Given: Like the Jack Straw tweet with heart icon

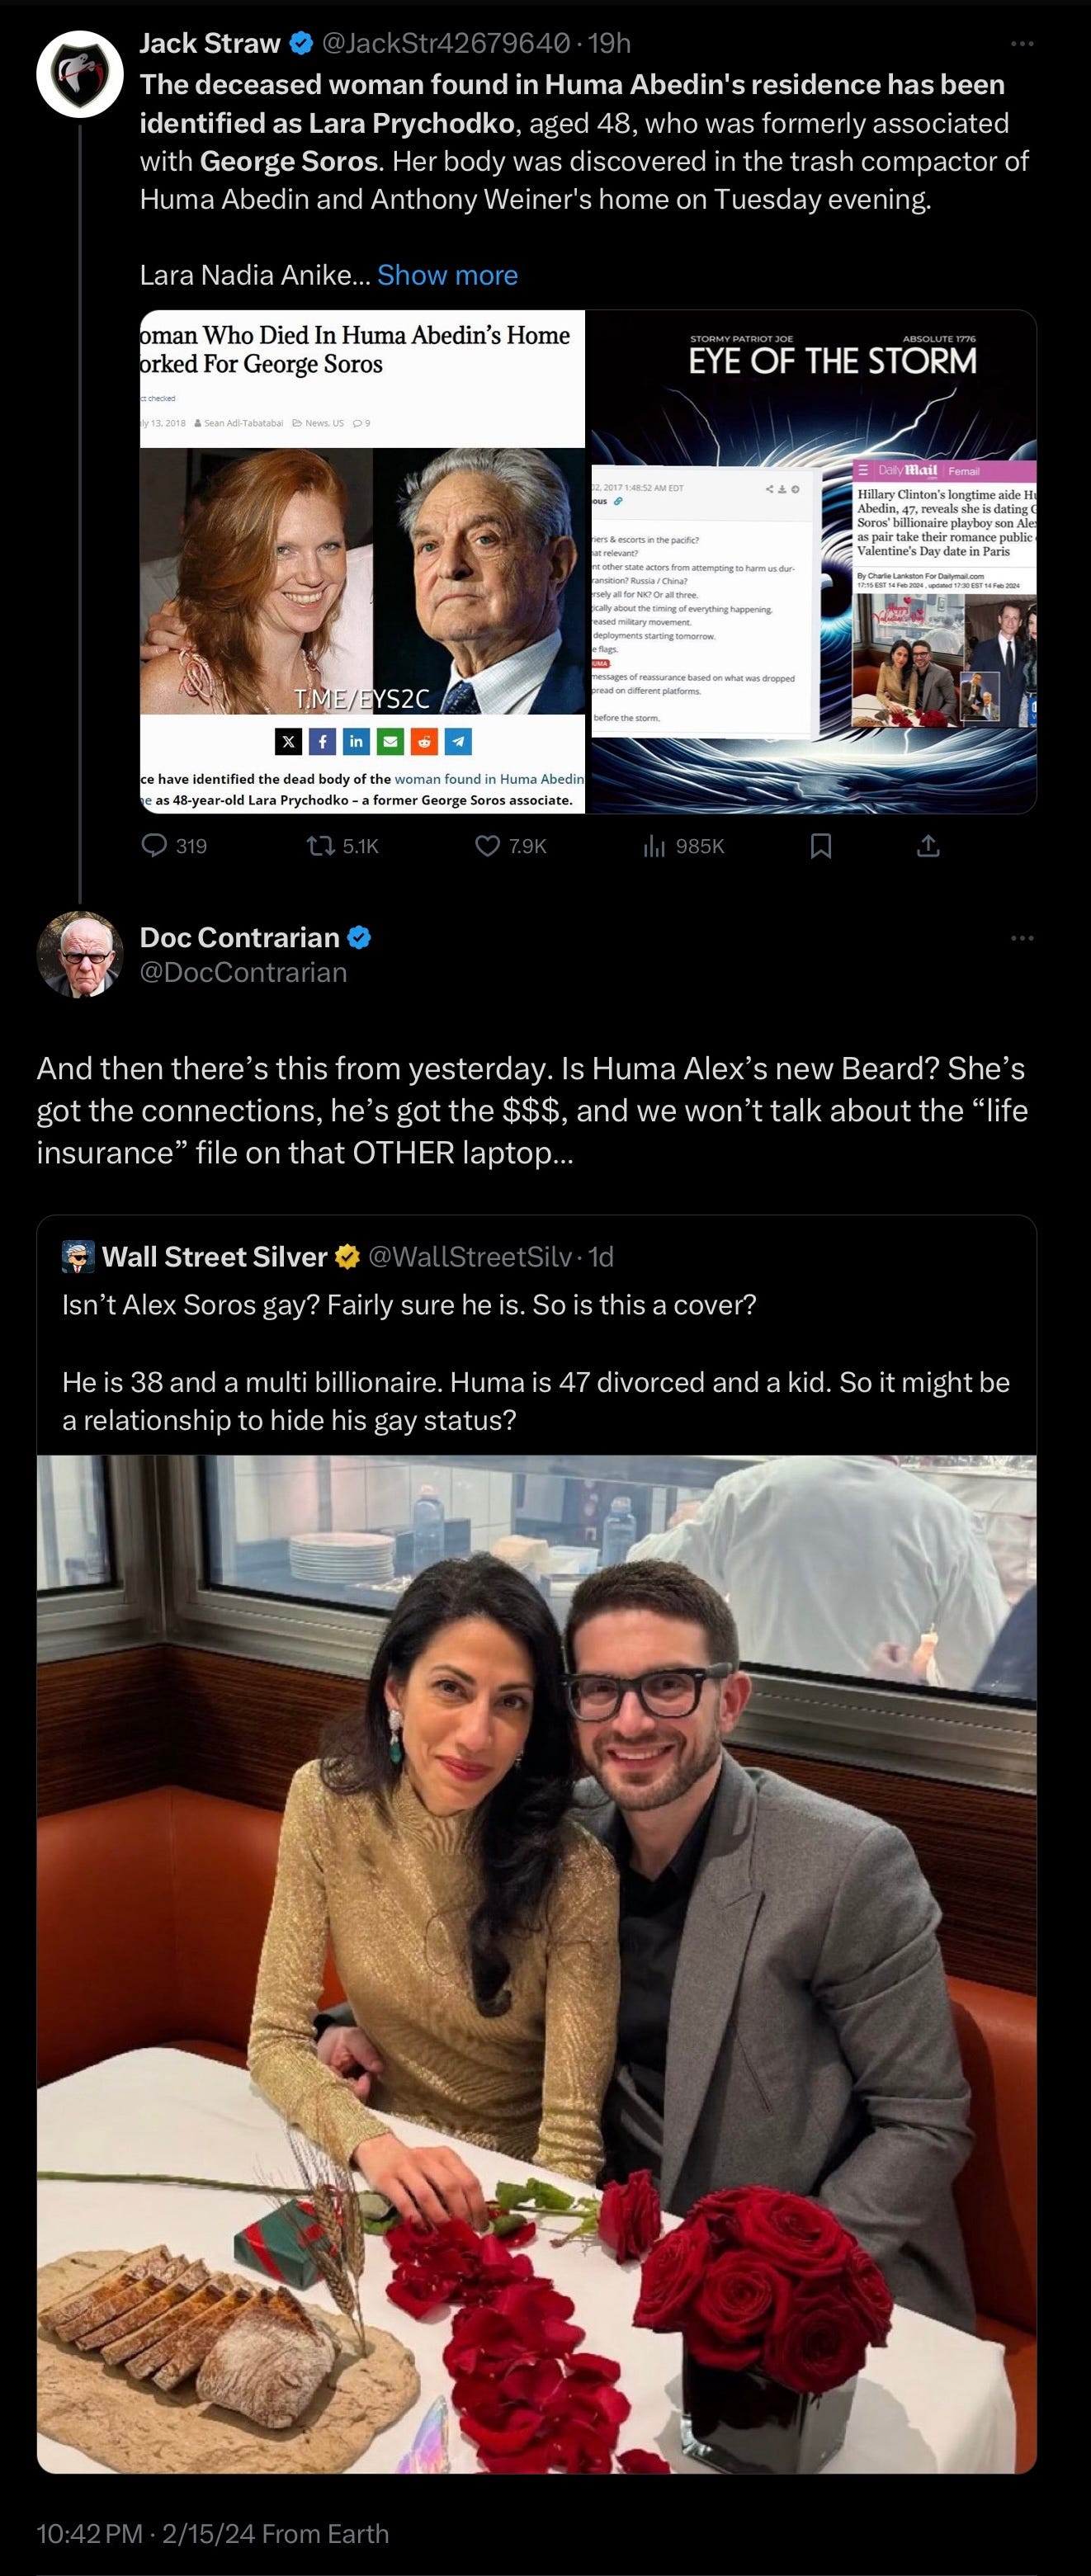Looking at the screenshot, I should click(510, 846).
